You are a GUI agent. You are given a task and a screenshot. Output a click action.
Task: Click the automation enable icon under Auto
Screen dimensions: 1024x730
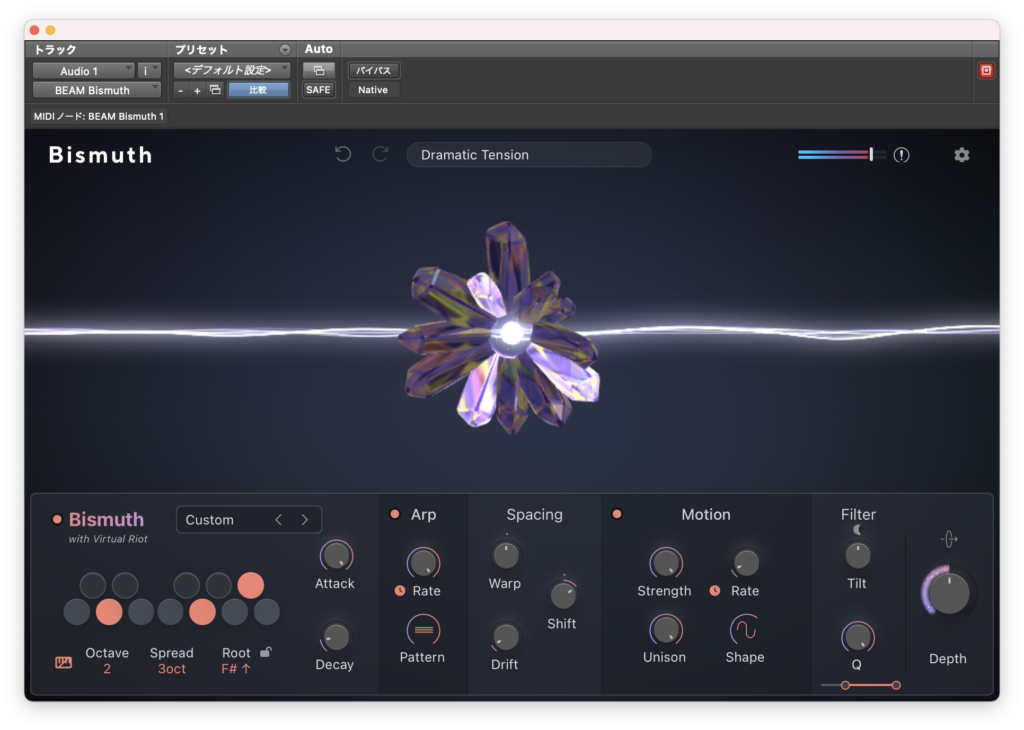tap(319, 70)
